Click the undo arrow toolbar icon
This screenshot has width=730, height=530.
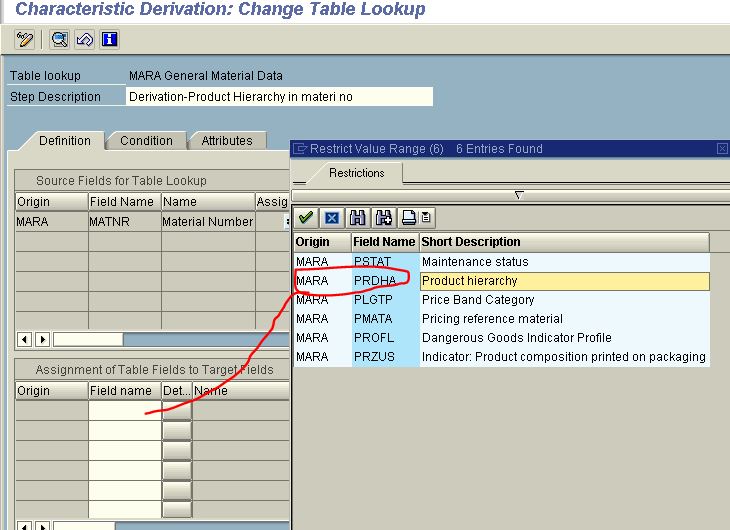(84, 39)
